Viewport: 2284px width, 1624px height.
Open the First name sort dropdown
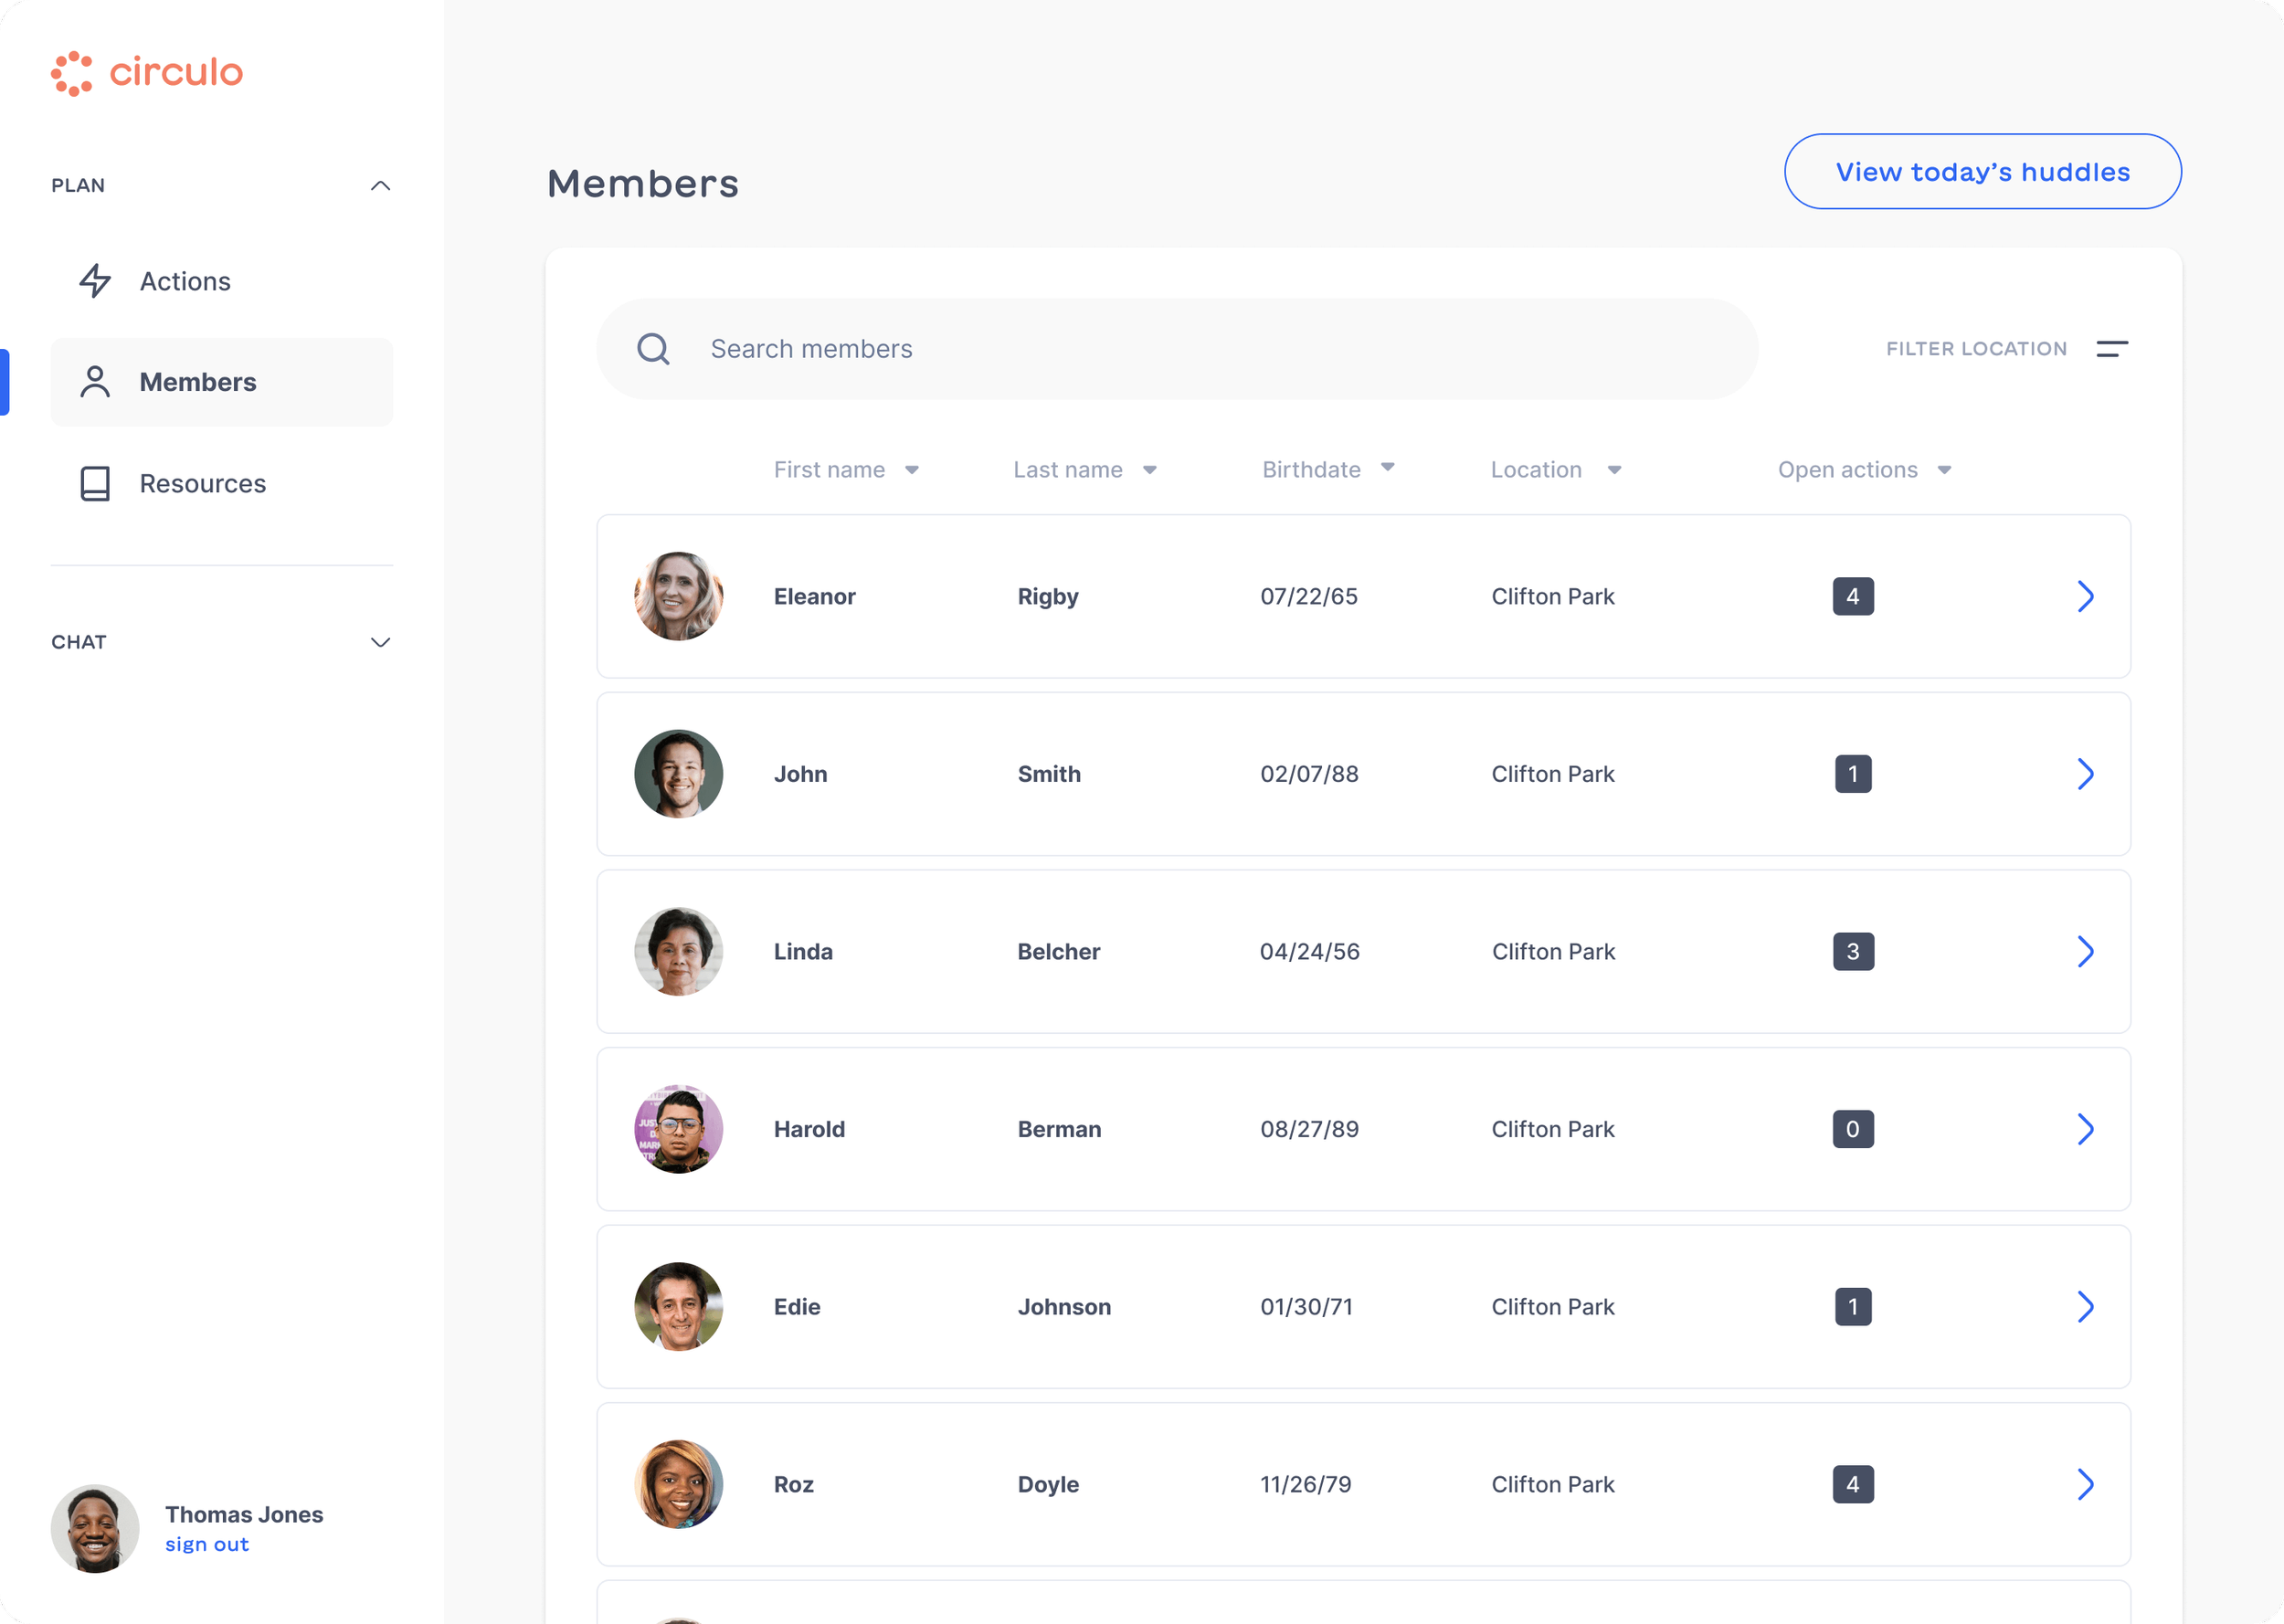click(913, 469)
